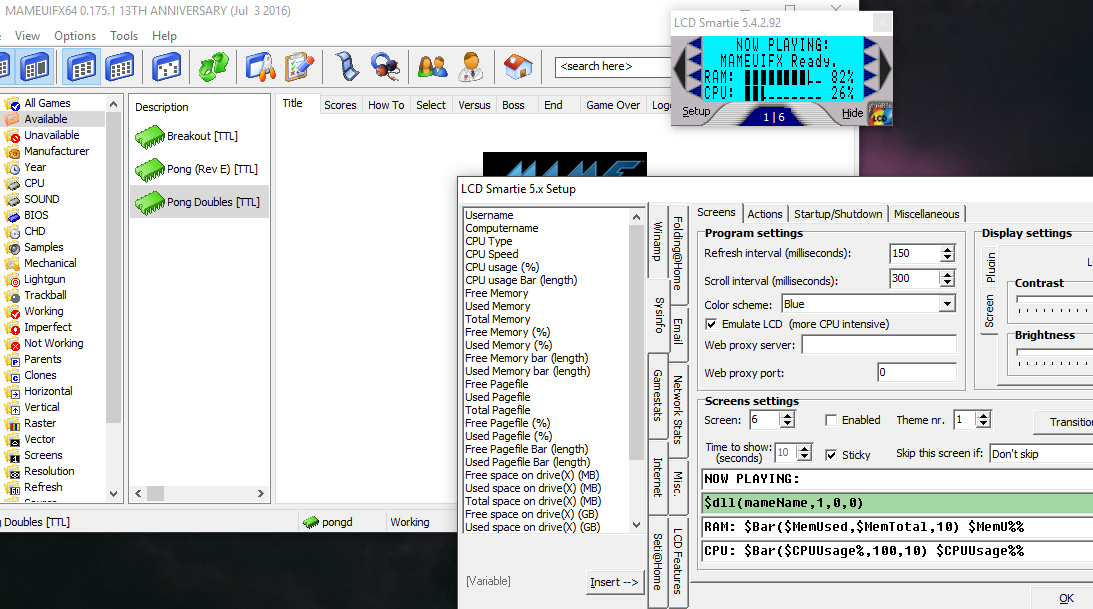Toggle the Emulate LCD checkbox
This screenshot has width=1093, height=609.
click(x=711, y=324)
